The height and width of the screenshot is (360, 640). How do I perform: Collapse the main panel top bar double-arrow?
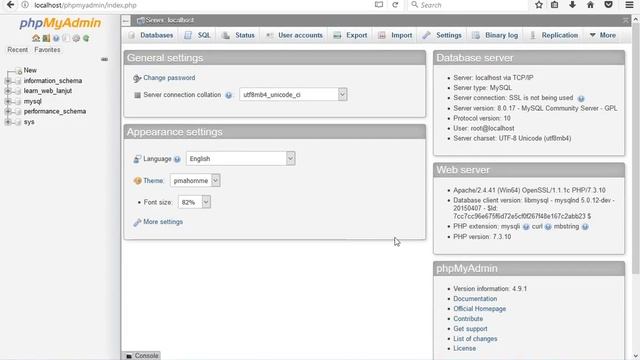click(625, 20)
